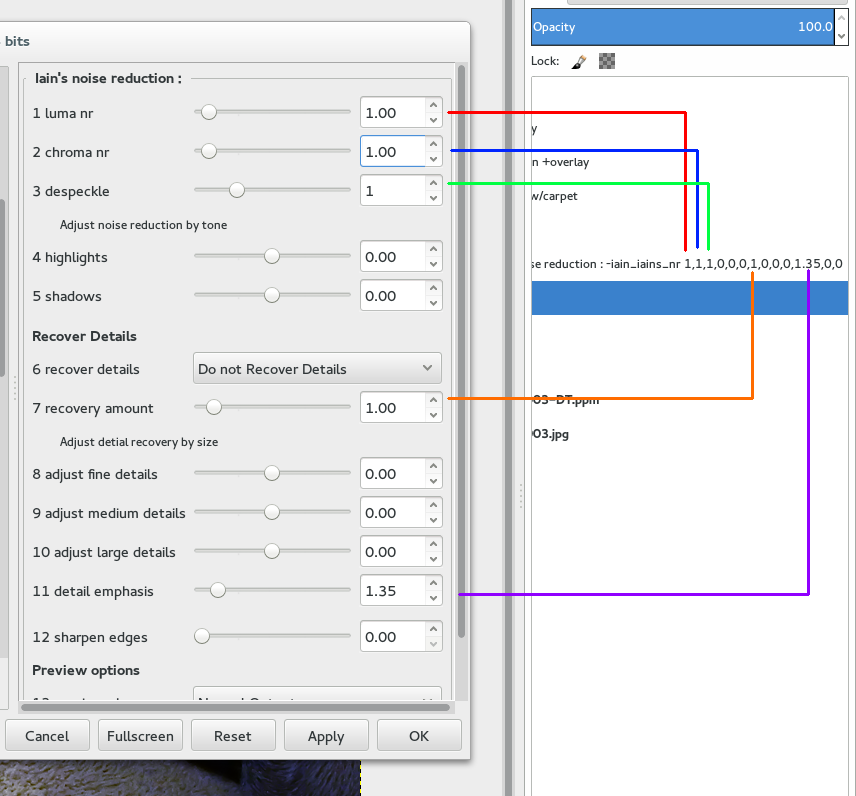Click the Cancel button
856x796 pixels.
[47, 736]
